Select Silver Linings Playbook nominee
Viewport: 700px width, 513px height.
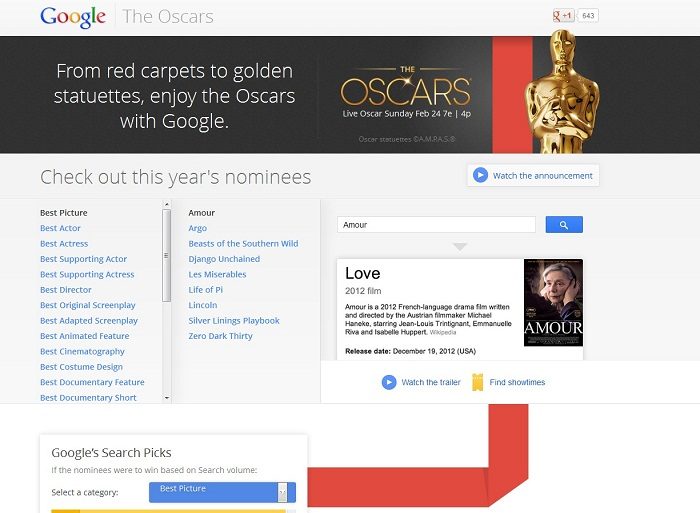pos(234,321)
